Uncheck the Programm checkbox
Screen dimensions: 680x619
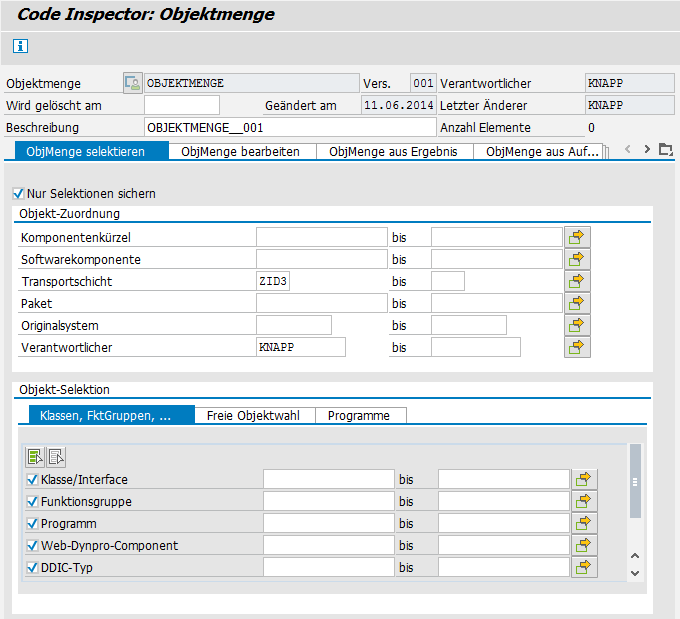pos(32,524)
